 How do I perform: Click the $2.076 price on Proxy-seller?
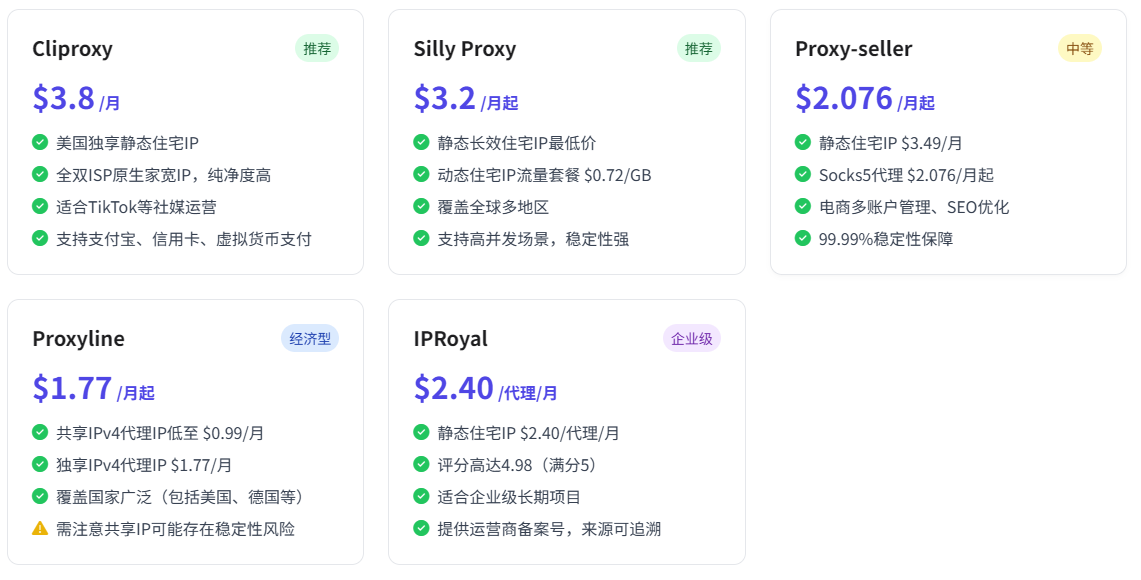843,98
